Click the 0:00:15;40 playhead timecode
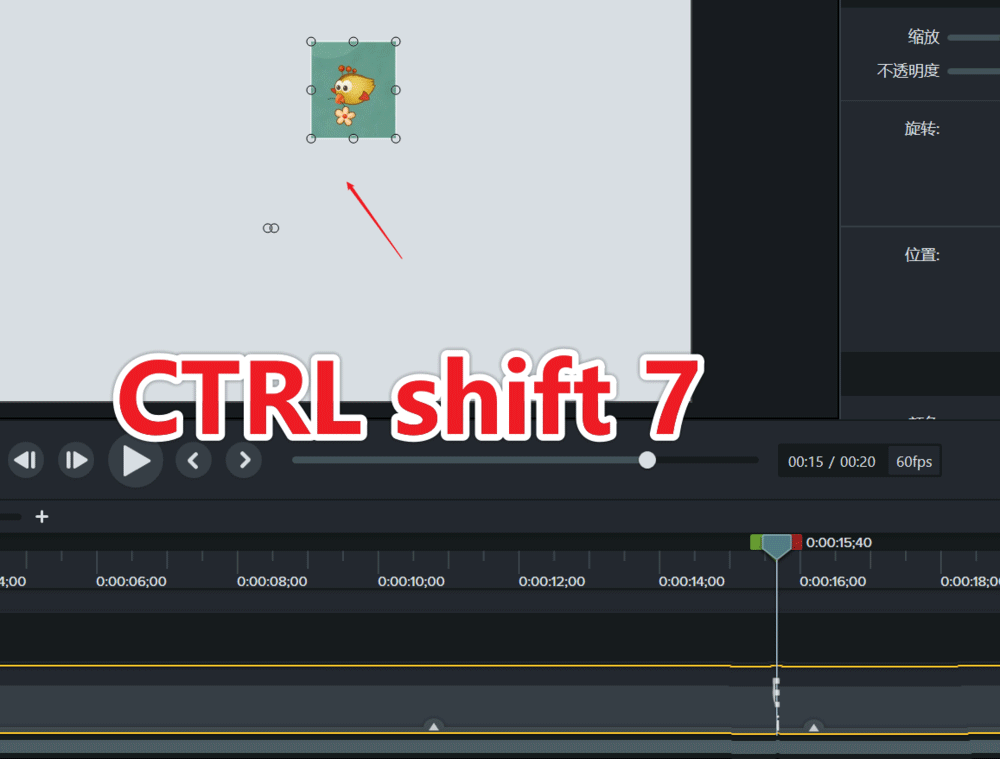The width and height of the screenshot is (1000, 759). pyautogui.click(x=839, y=542)
